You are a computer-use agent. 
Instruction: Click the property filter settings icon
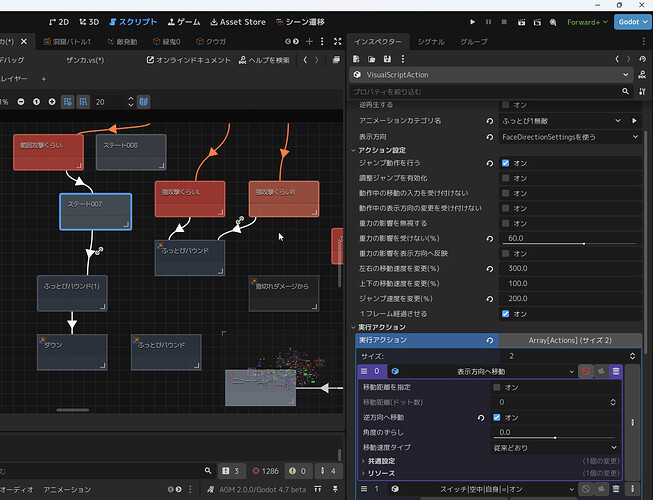642,91
